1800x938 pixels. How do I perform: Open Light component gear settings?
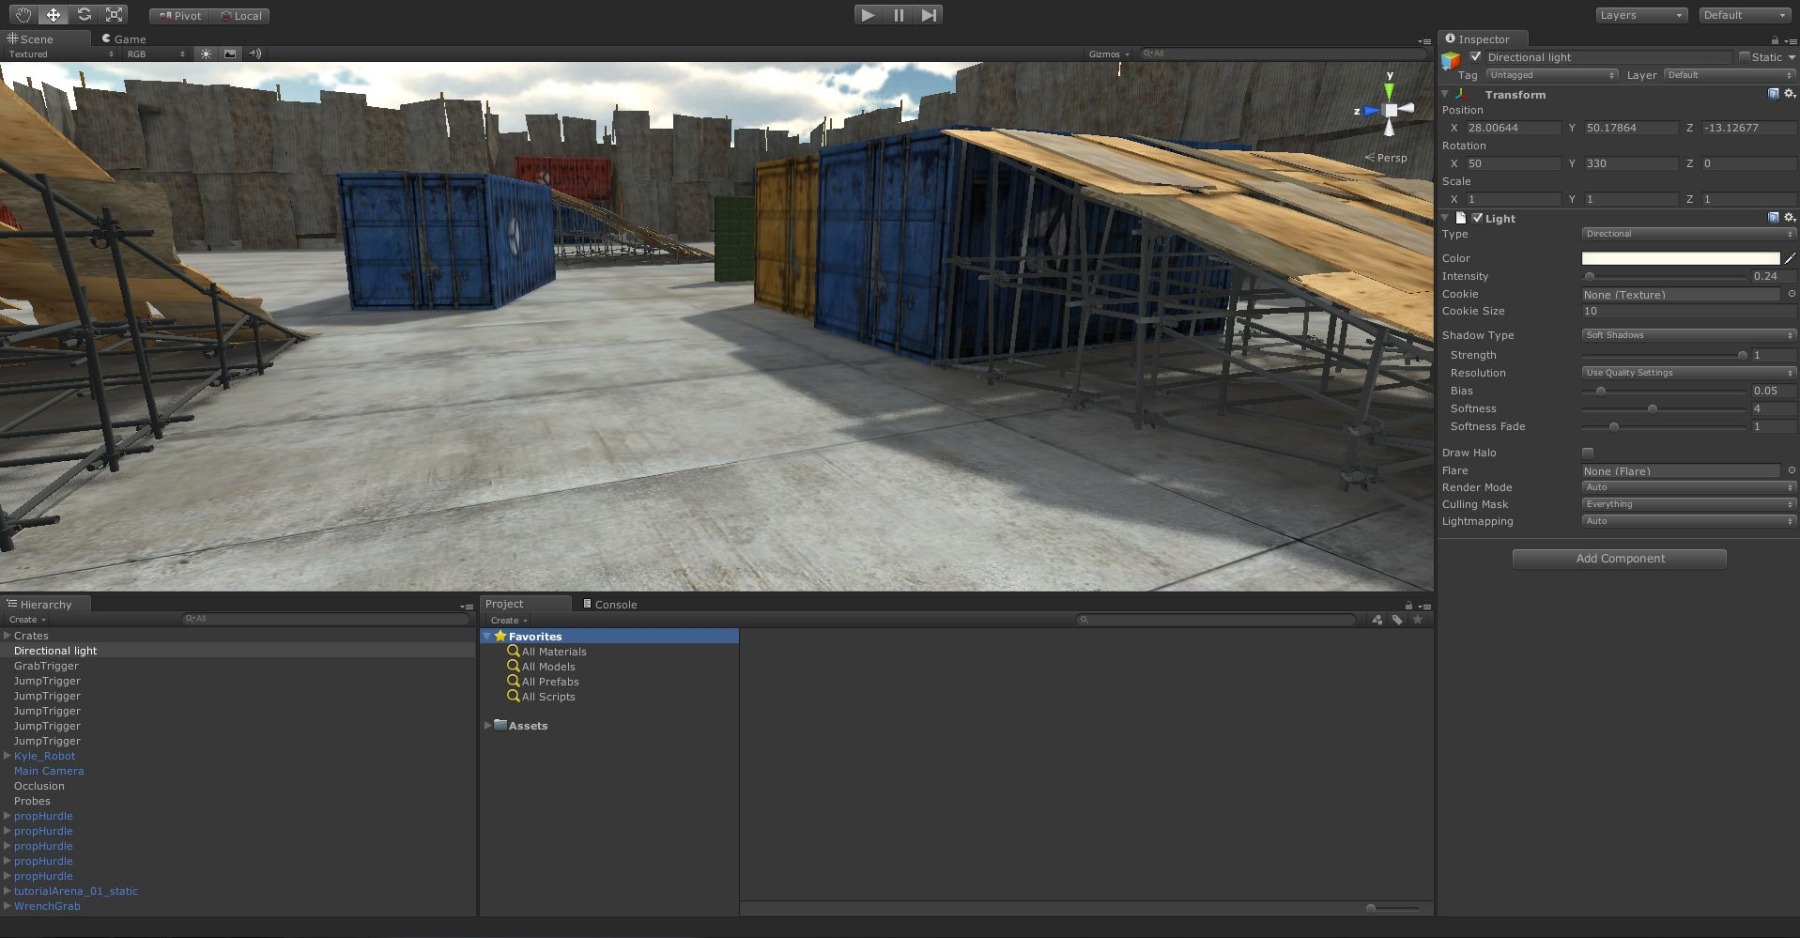click(x=1790, y=218)
